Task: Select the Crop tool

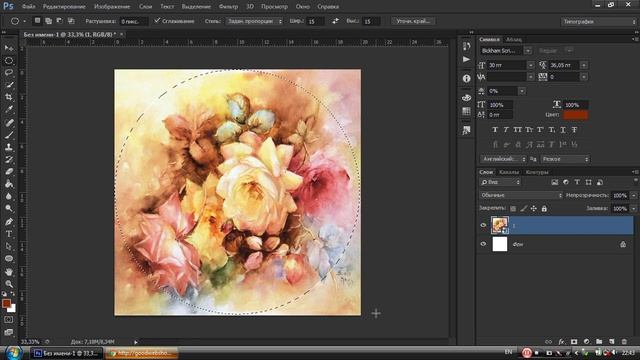Action: tap(9, 97)
